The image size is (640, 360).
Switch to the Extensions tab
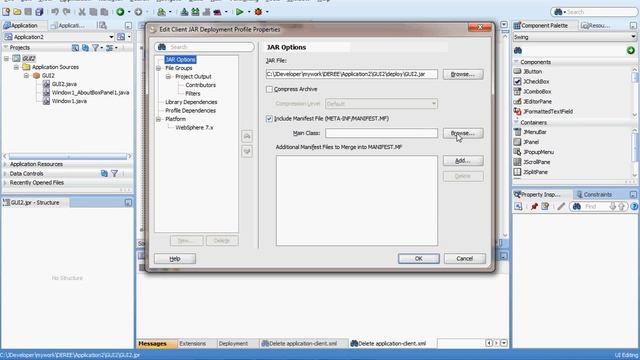click(193, 344)
